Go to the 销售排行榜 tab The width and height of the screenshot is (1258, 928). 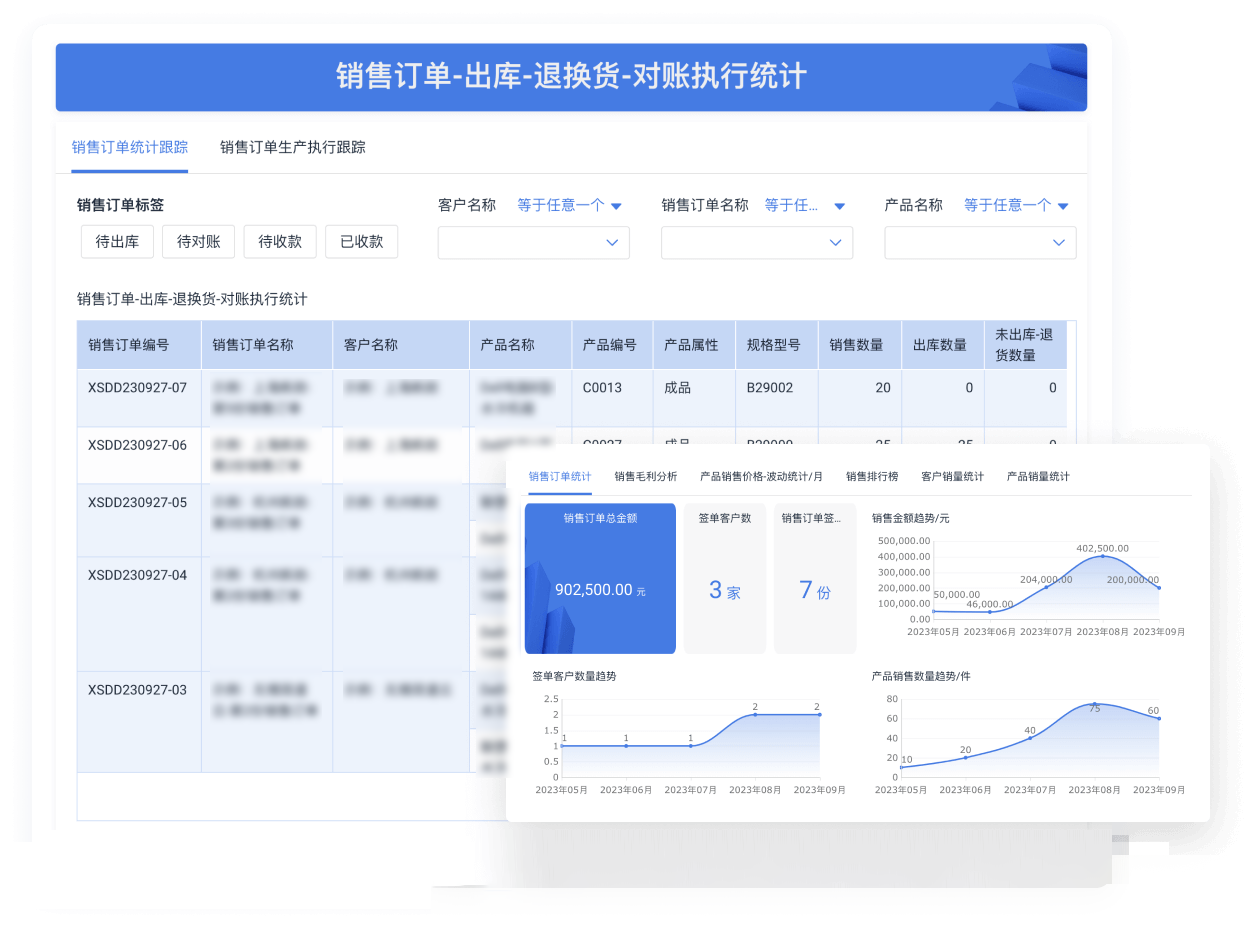click(872, 477)
